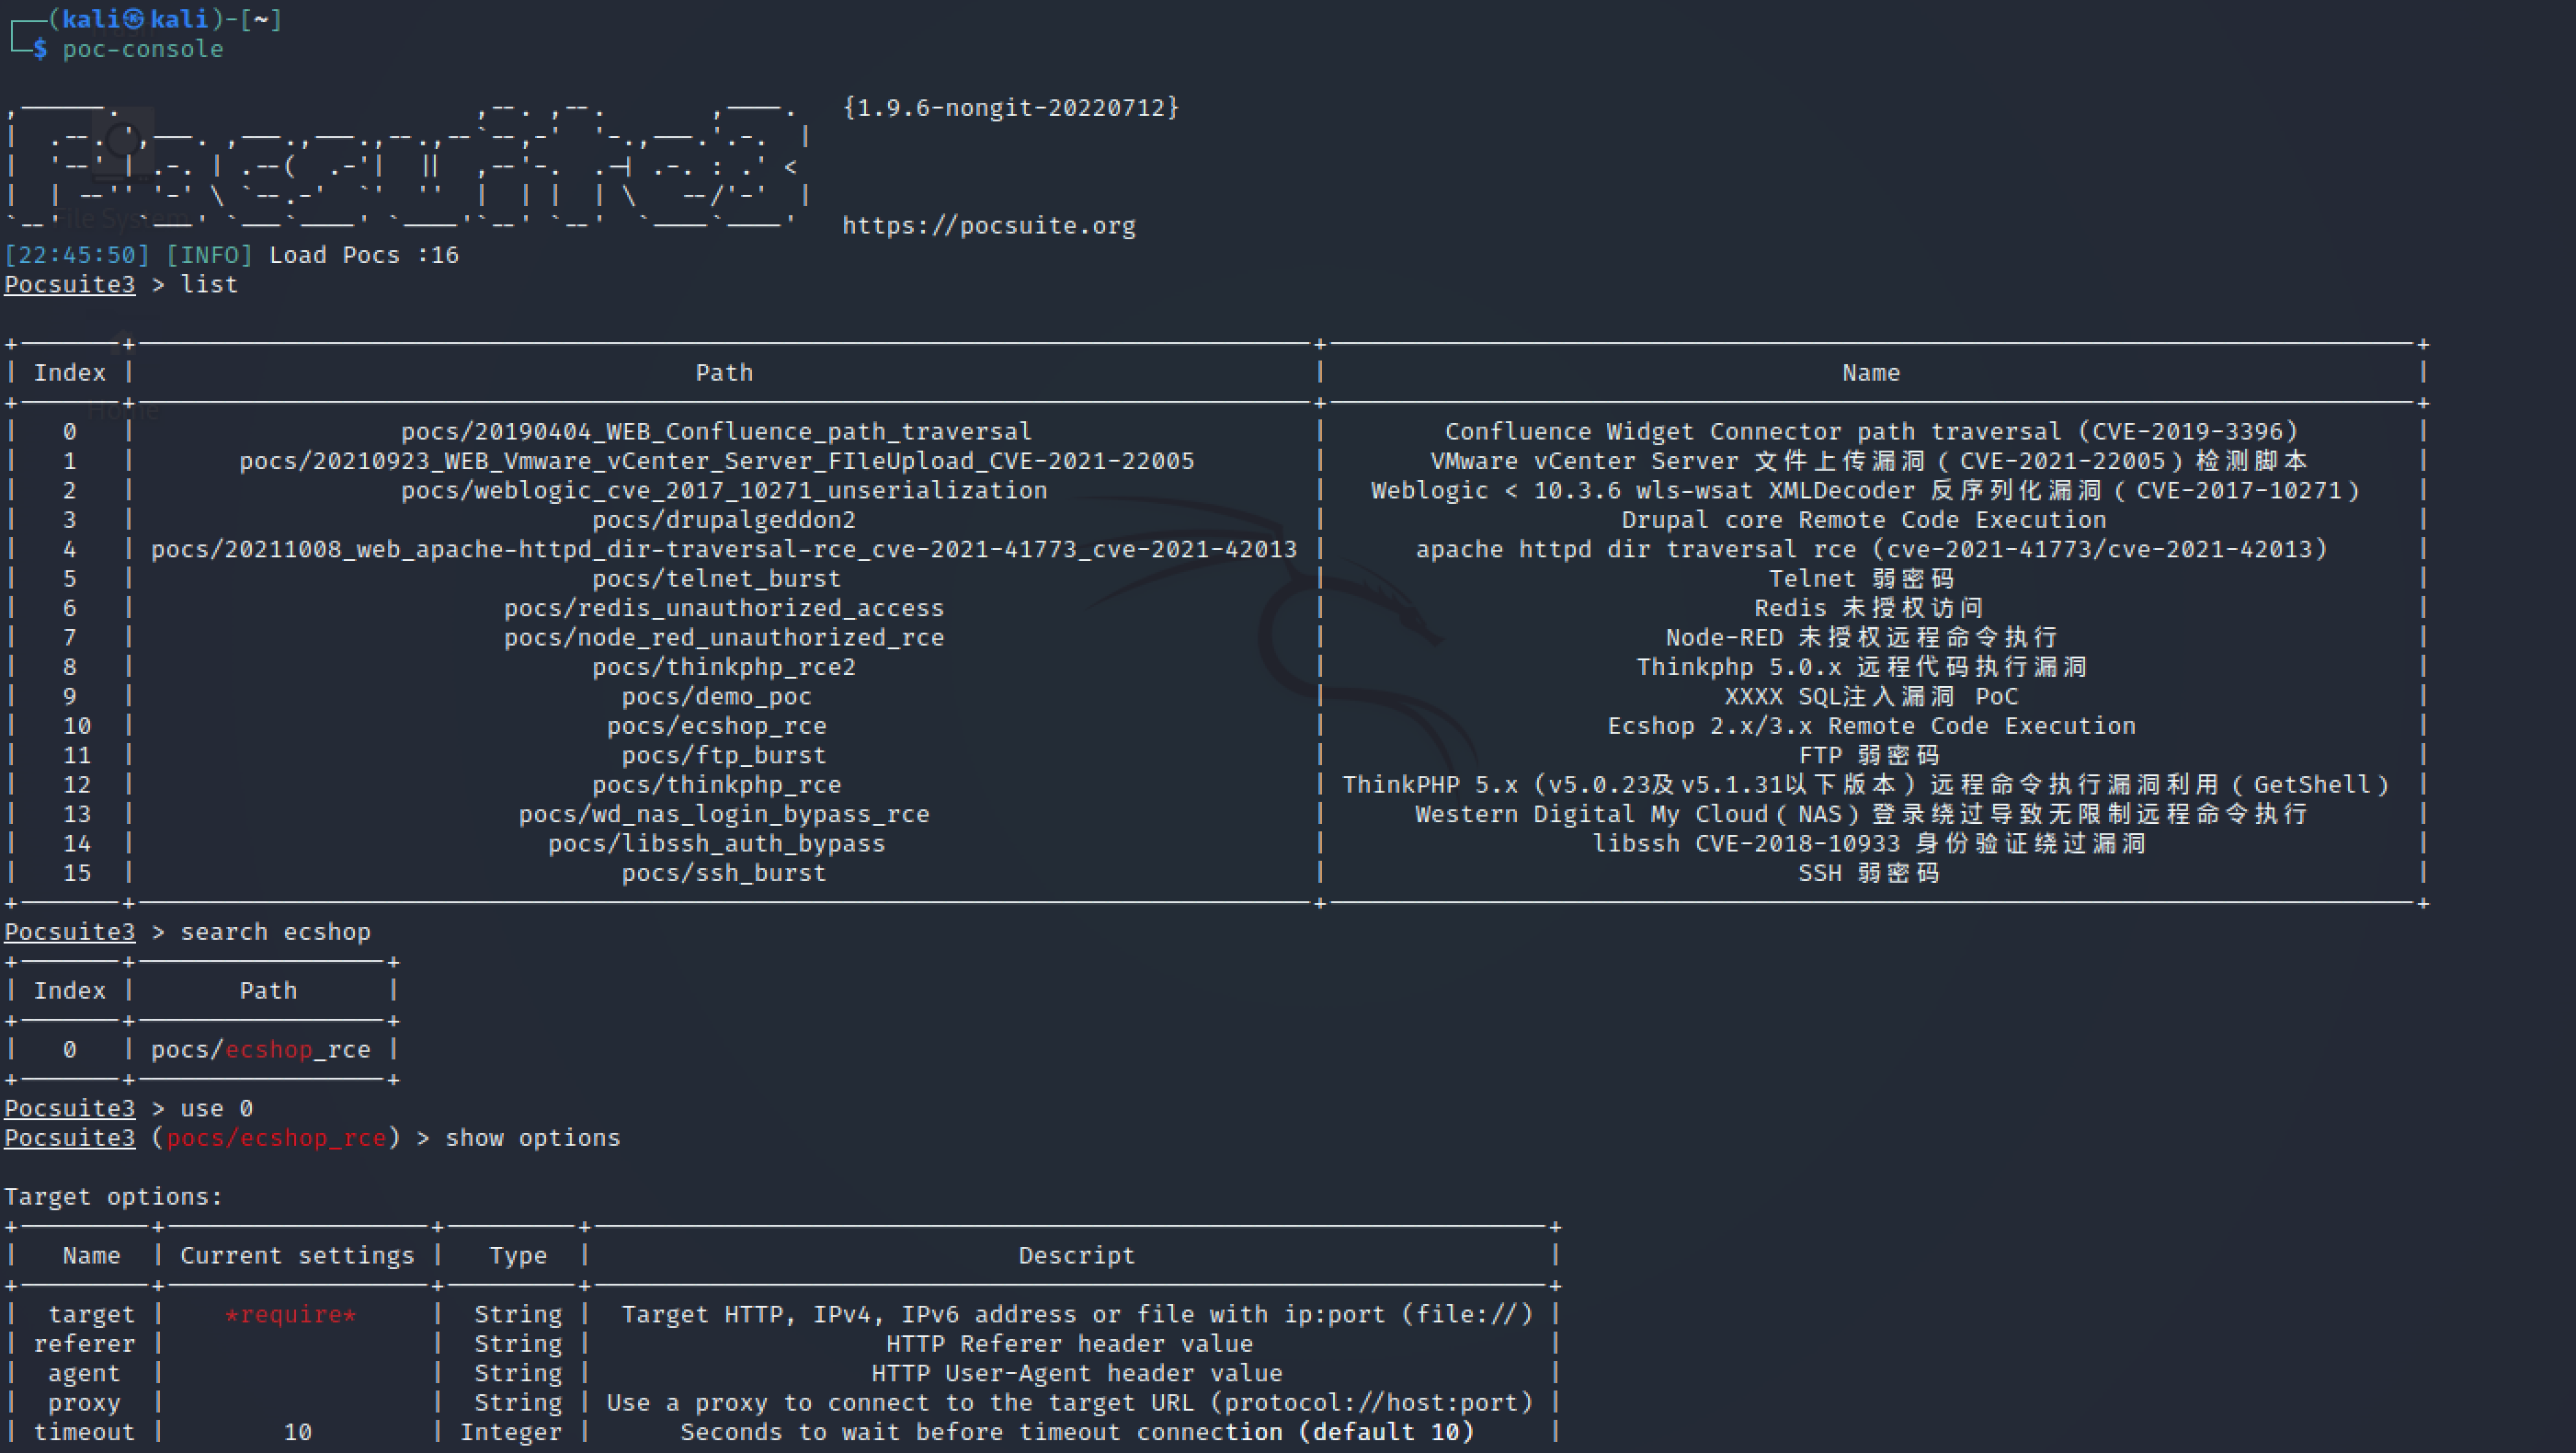Image resolution: width=2576 pixels, height=1453 pixels.
Task: Click the pocs/drupalgeddon2 path entry
Action: 724,519
